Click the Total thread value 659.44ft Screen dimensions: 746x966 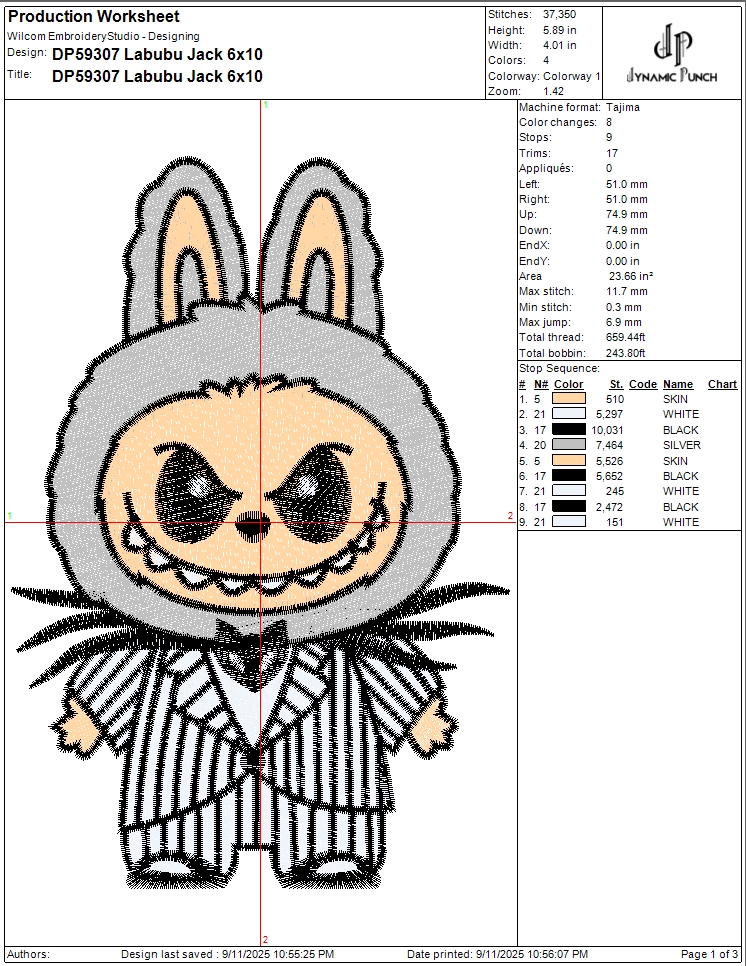tap(625, 338)
